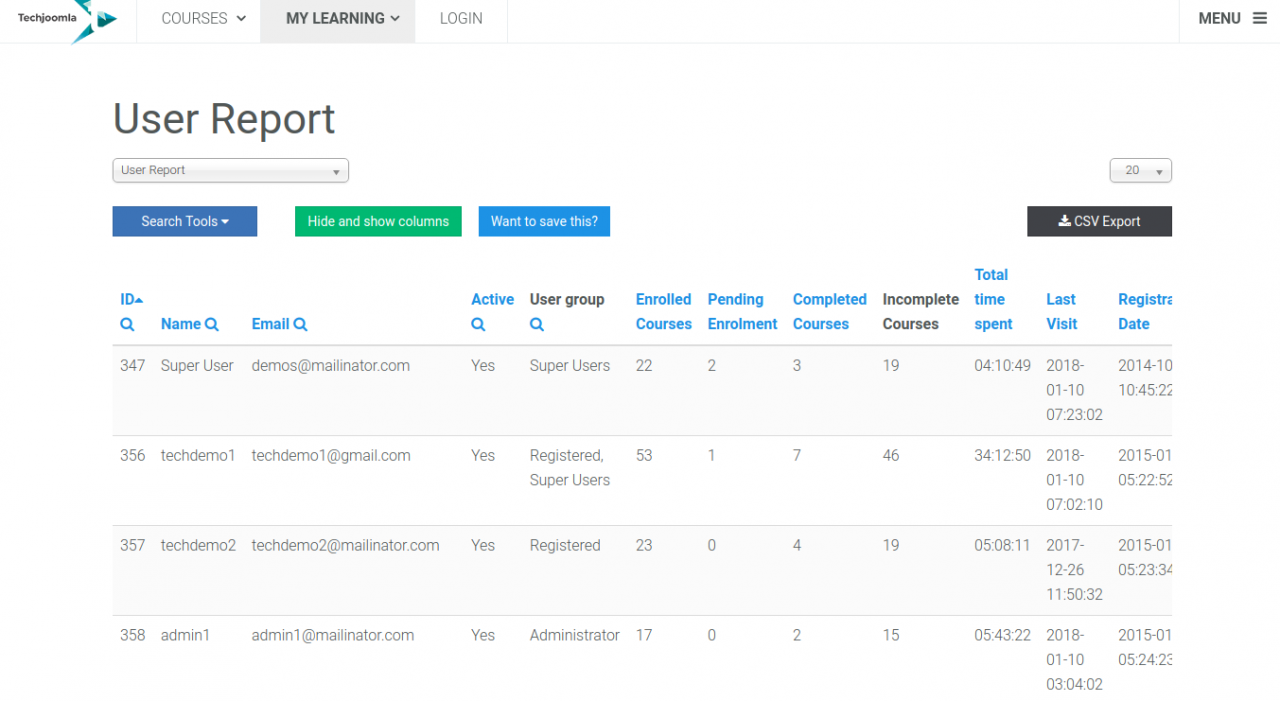1280x701 pixels.
Task: Export the report with CSV Export
Action: pyautogui.click(x=1099, y=221)
